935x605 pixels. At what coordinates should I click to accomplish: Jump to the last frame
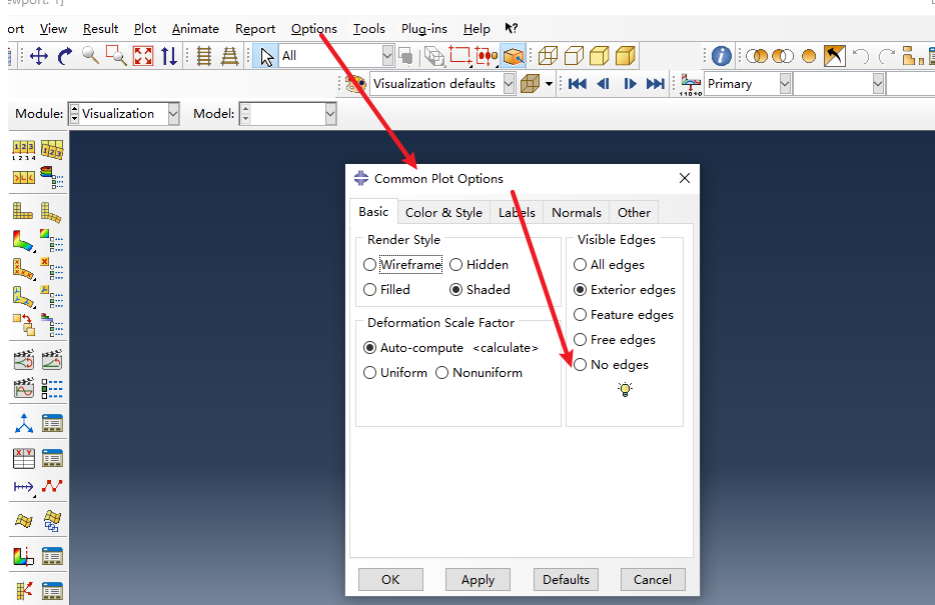click(655, 84)
